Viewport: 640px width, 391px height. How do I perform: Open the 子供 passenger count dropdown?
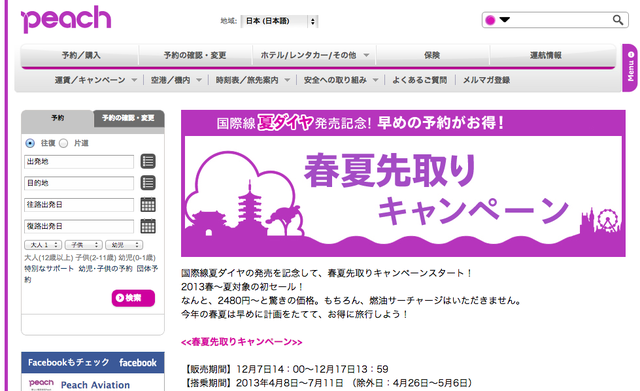click(84, 245)
